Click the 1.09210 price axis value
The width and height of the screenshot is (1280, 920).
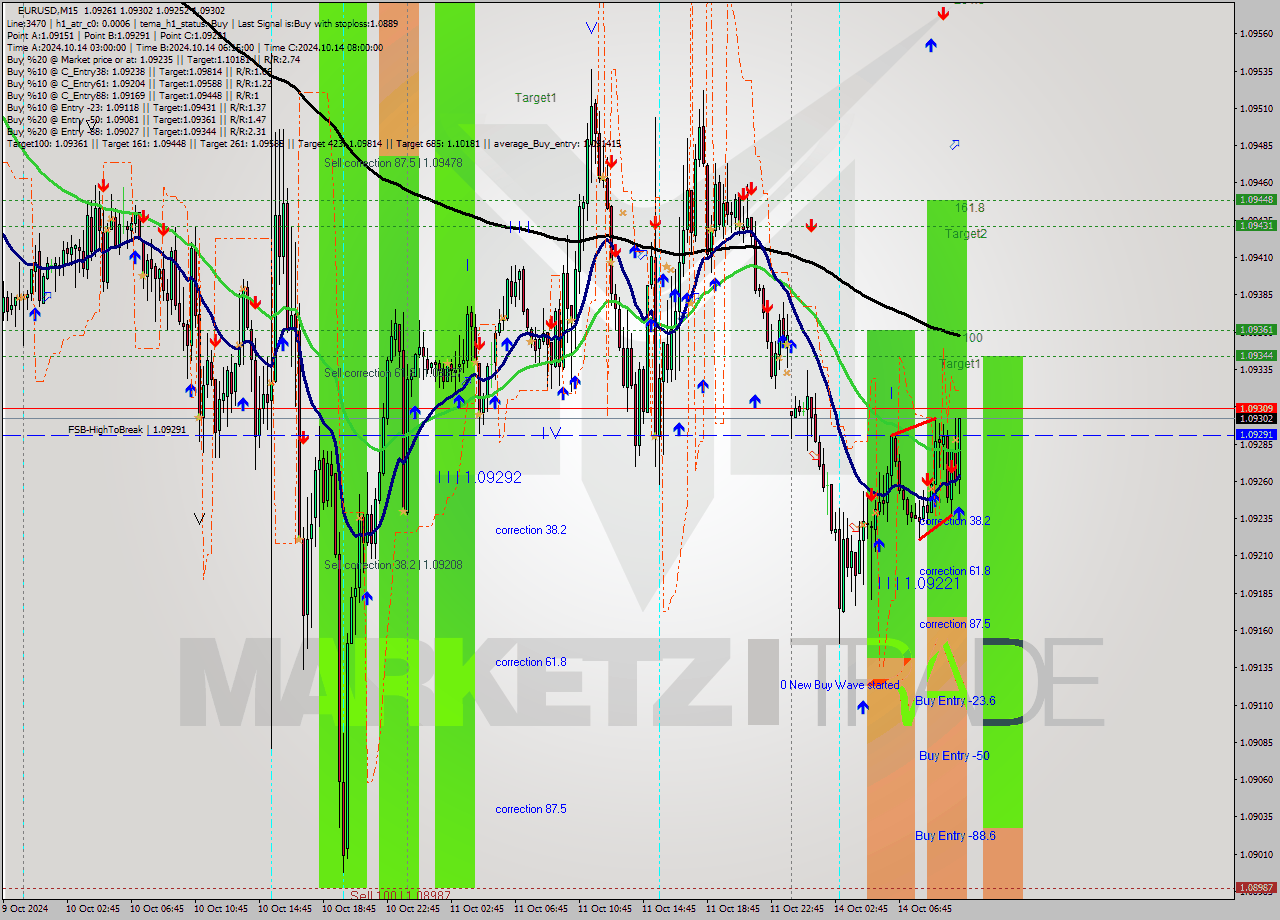[1256, 555]
